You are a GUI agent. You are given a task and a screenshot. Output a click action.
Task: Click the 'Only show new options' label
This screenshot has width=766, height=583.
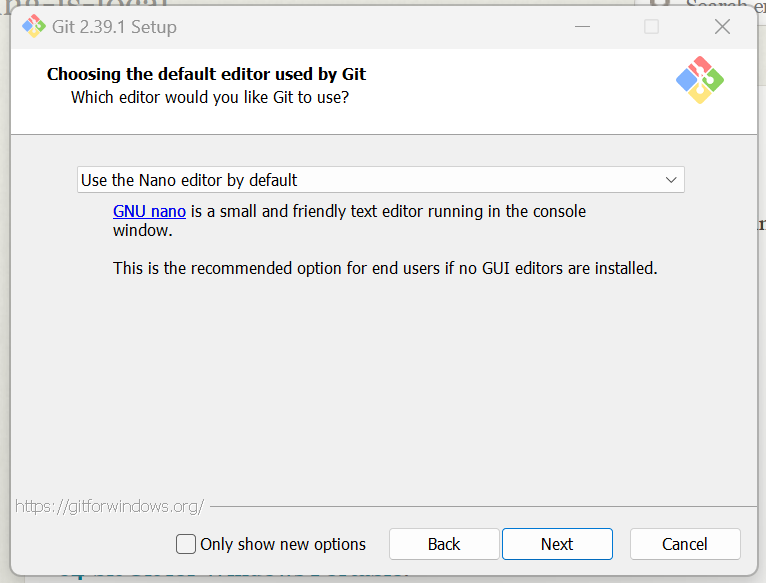[x=283, y=544]
